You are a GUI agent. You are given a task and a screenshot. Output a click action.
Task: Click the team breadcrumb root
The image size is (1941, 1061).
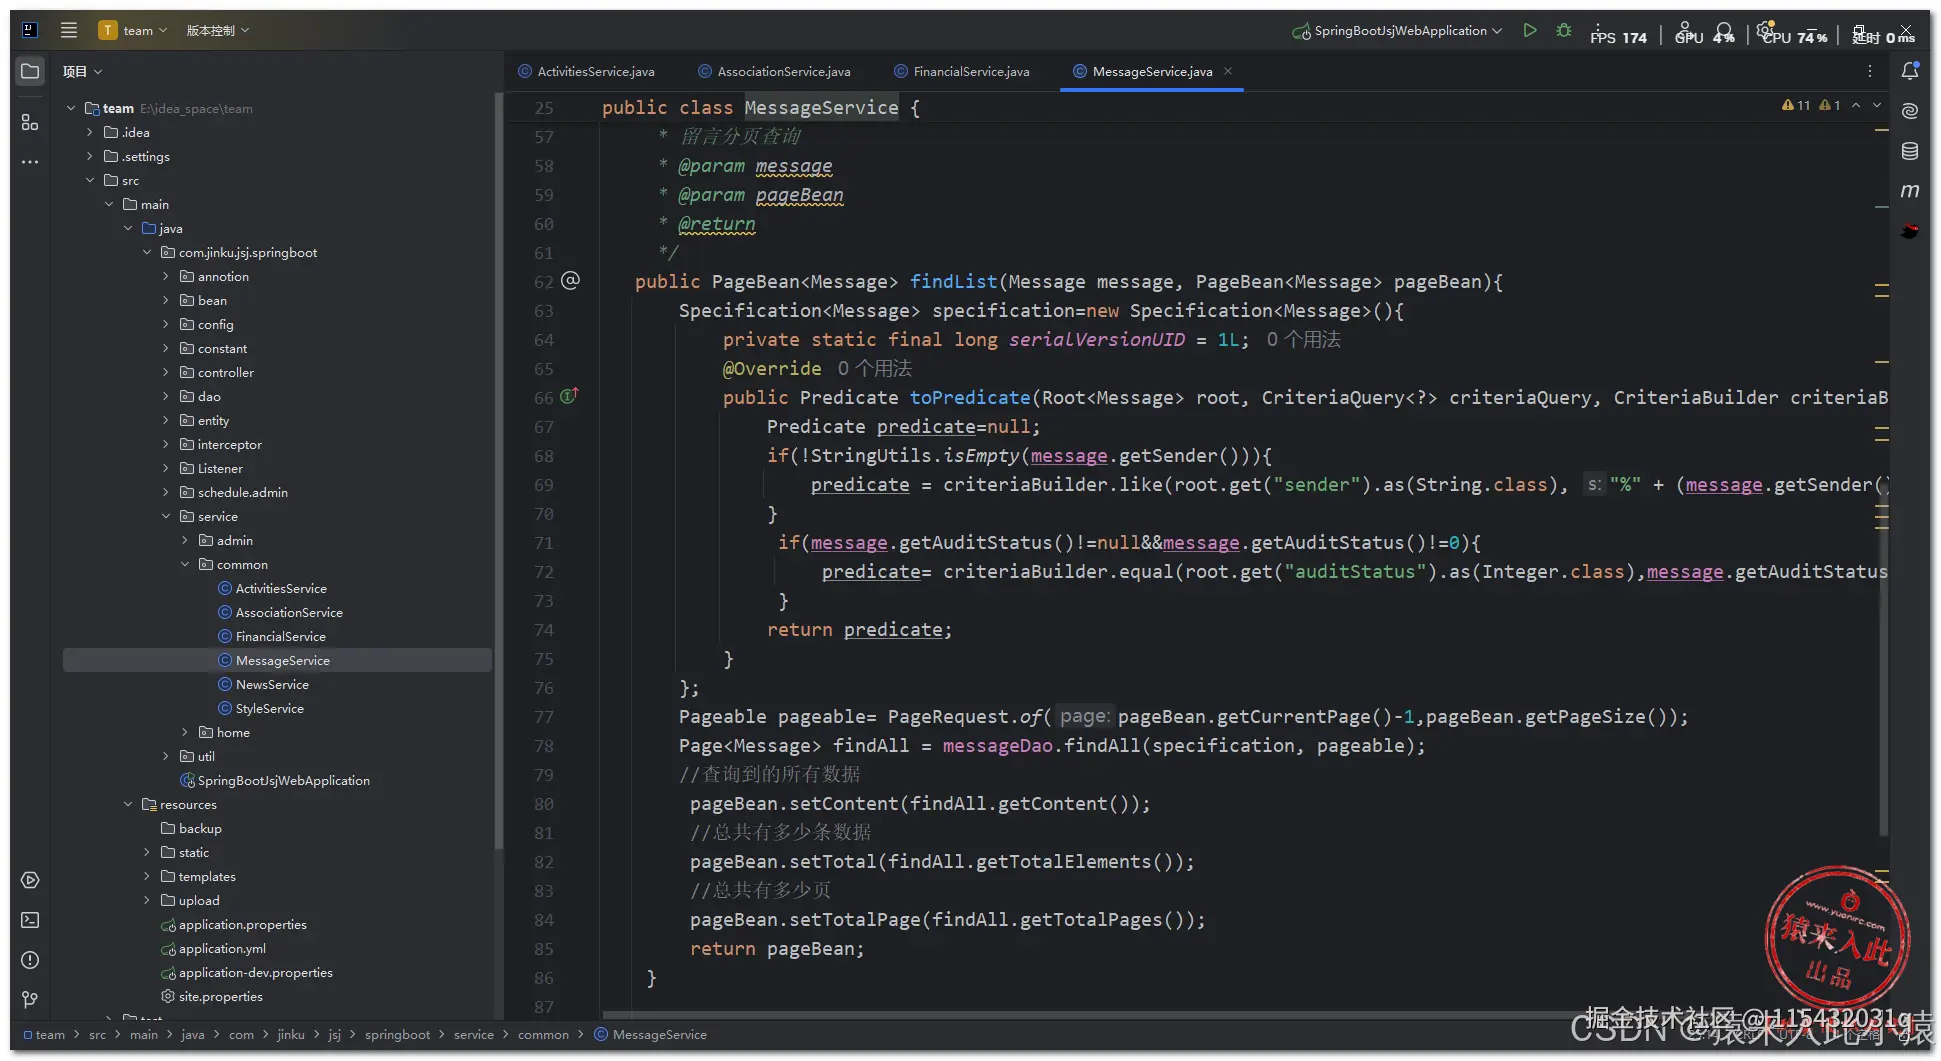[43, 1034]
